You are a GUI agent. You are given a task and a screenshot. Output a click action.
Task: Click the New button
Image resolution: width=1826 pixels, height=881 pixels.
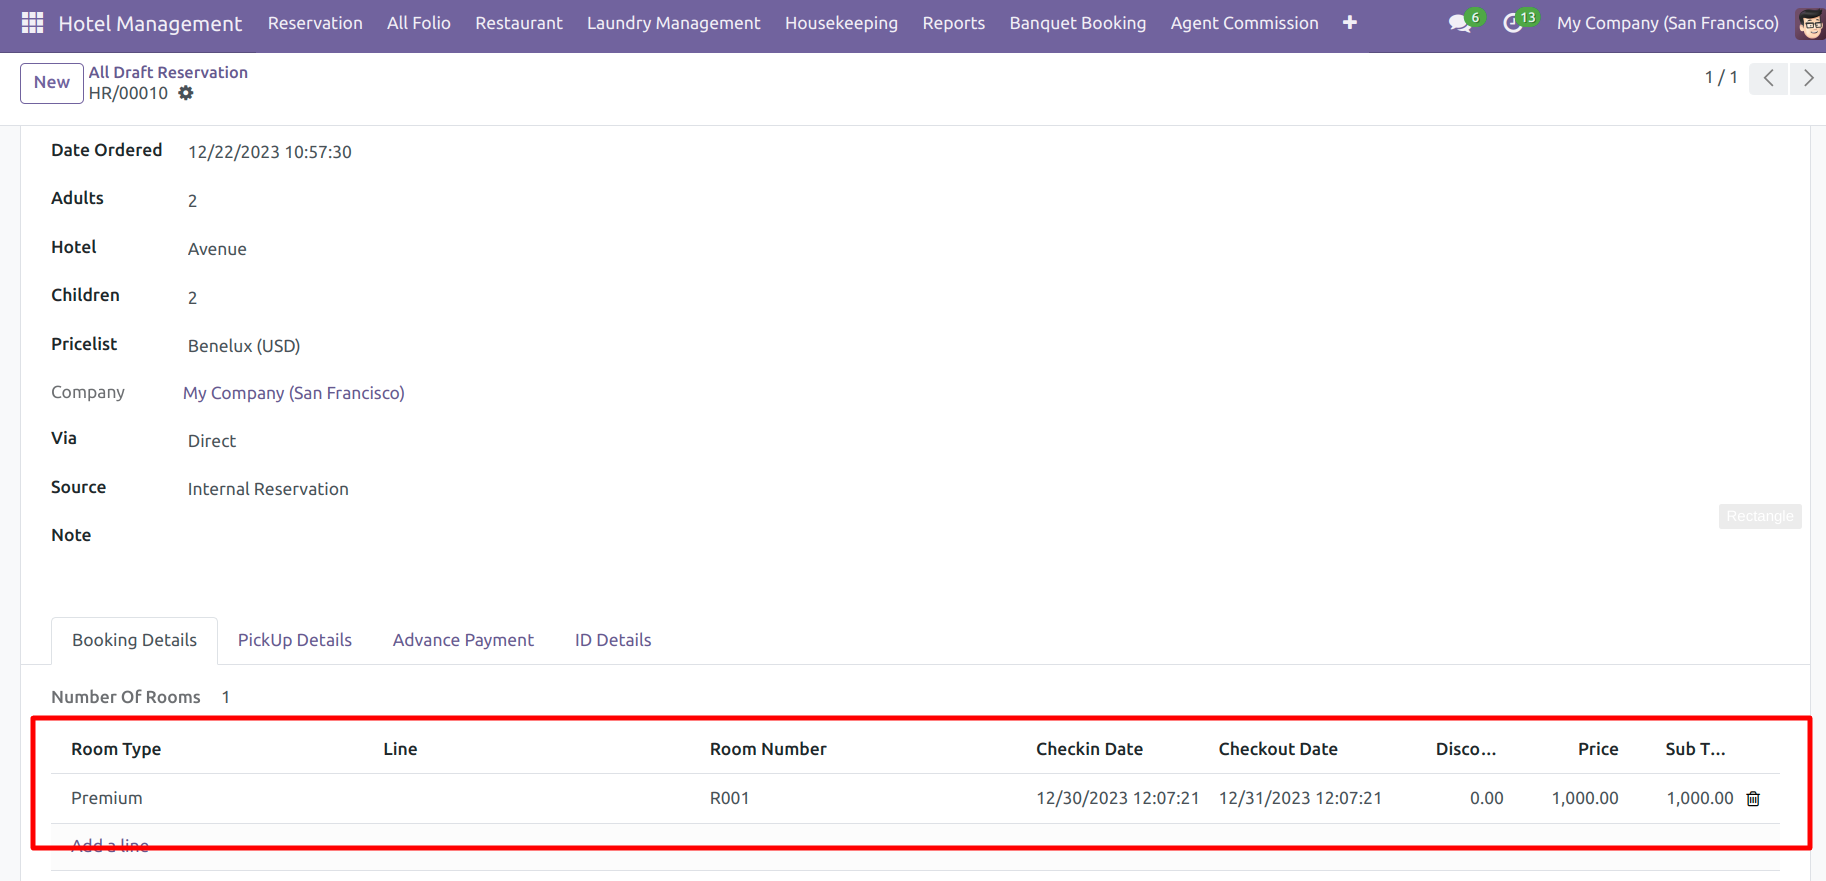[x=52, y=83]
